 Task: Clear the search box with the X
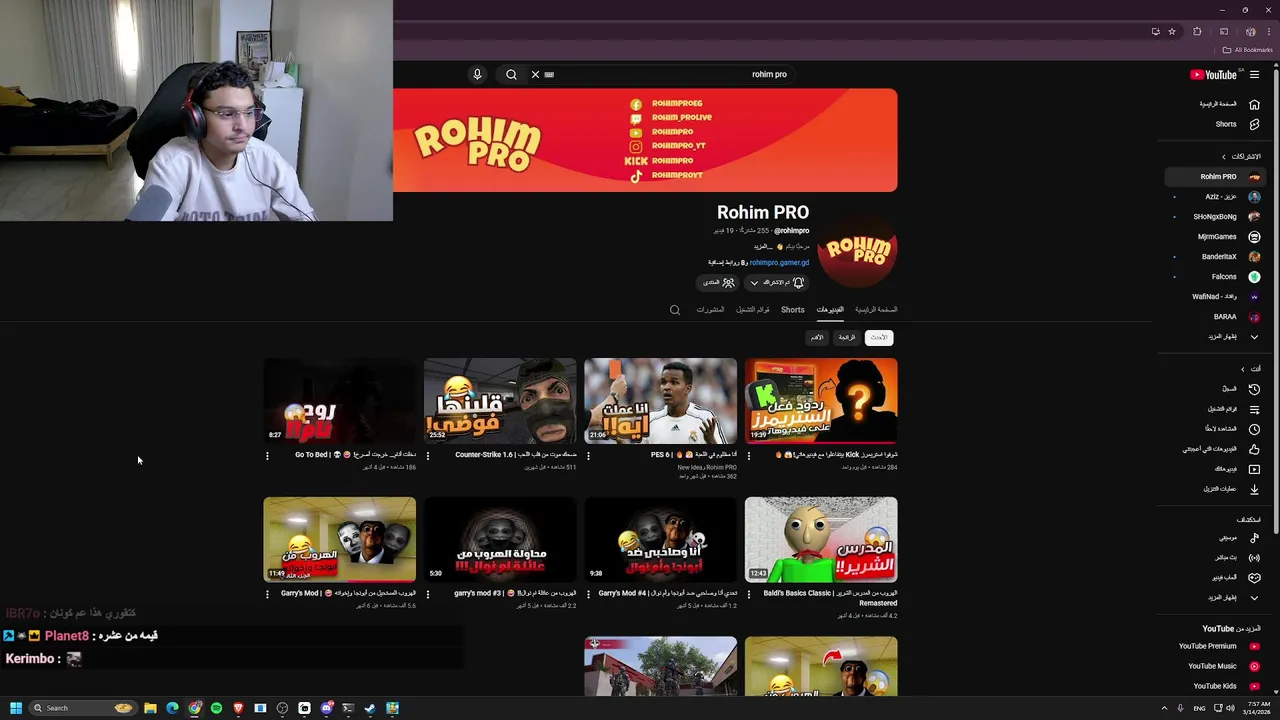point(535,74)
